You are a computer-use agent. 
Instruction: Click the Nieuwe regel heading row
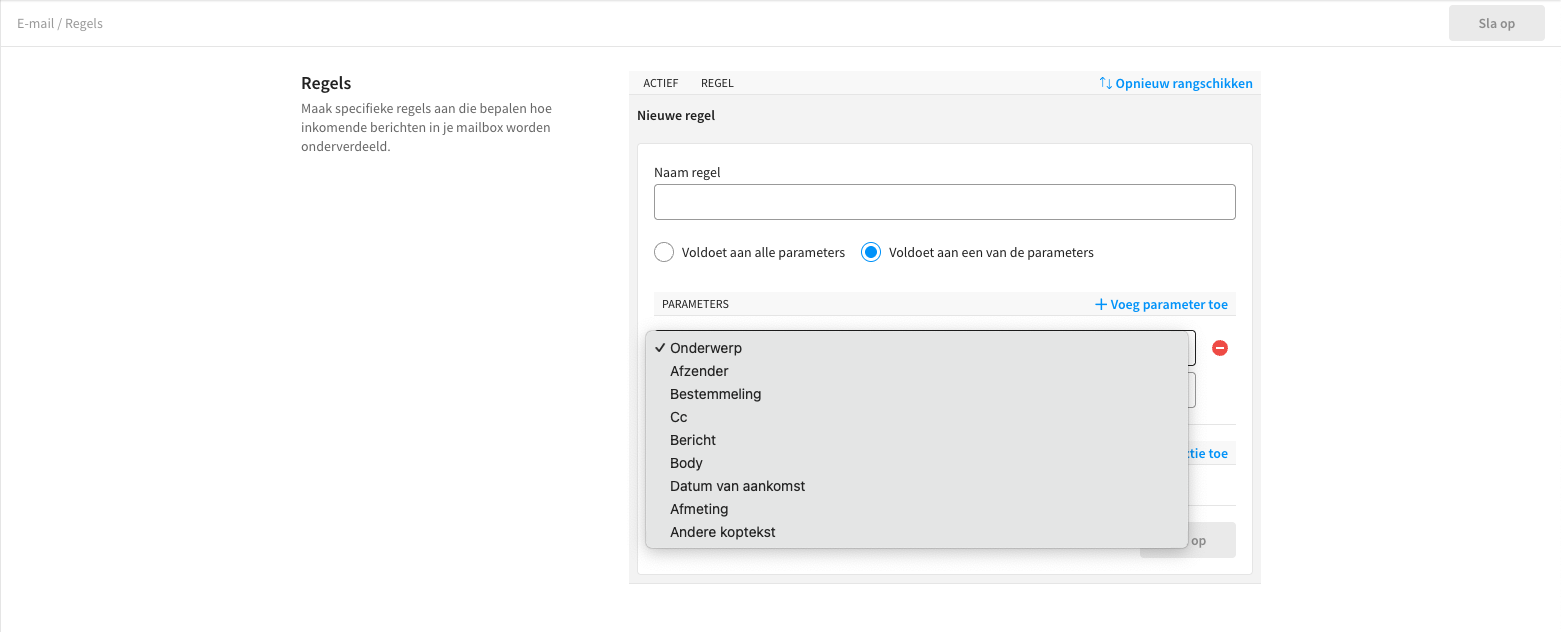pos(676,115)
